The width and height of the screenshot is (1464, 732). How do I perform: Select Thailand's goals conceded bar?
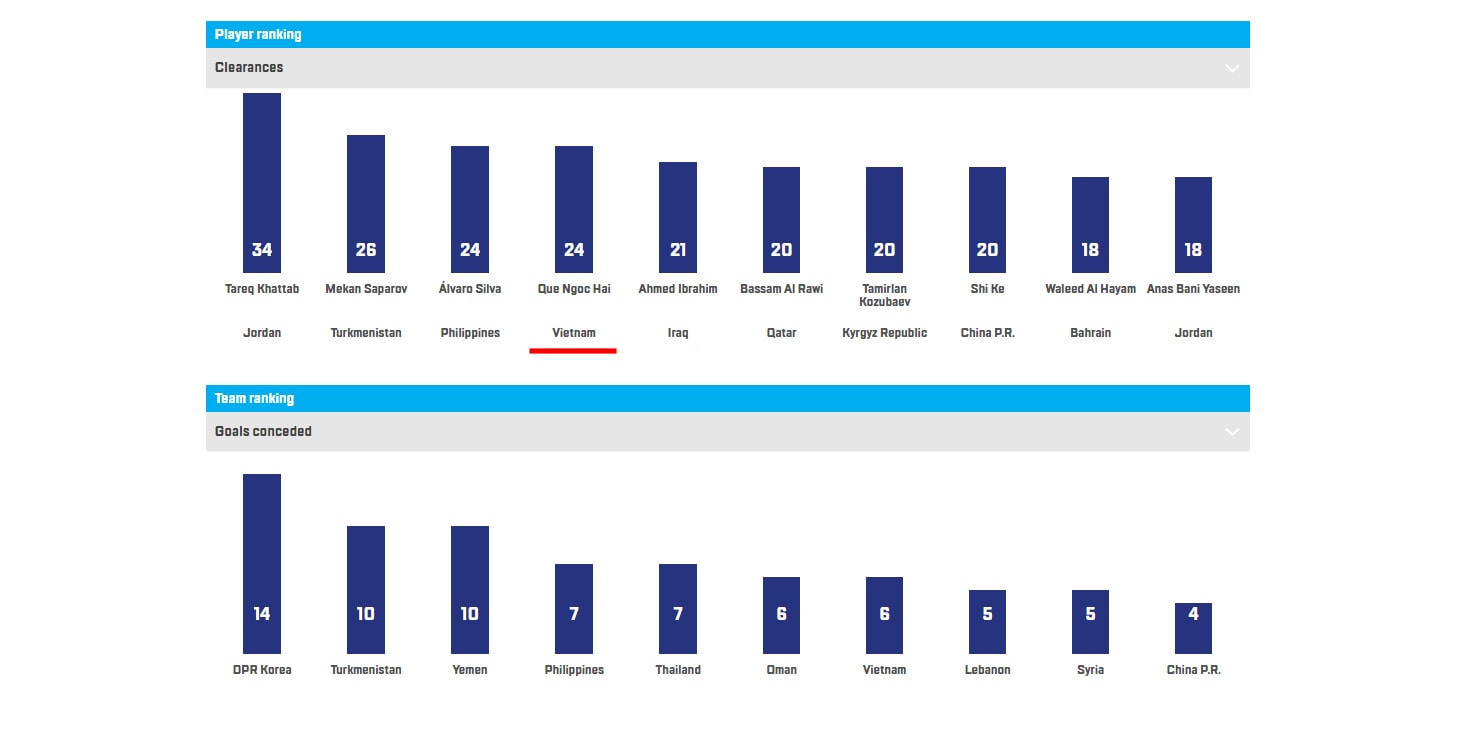(x=678, y=609)
